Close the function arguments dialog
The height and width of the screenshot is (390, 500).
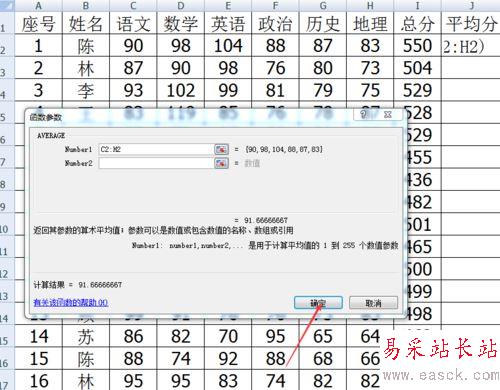tap(387, 115)
